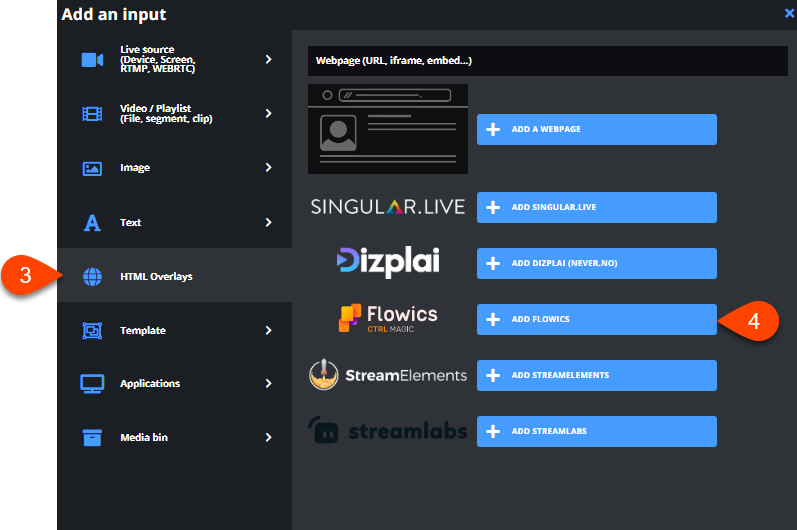The image size is (797, 530).
Task: Click the Image picture icon
Action: 93,168
